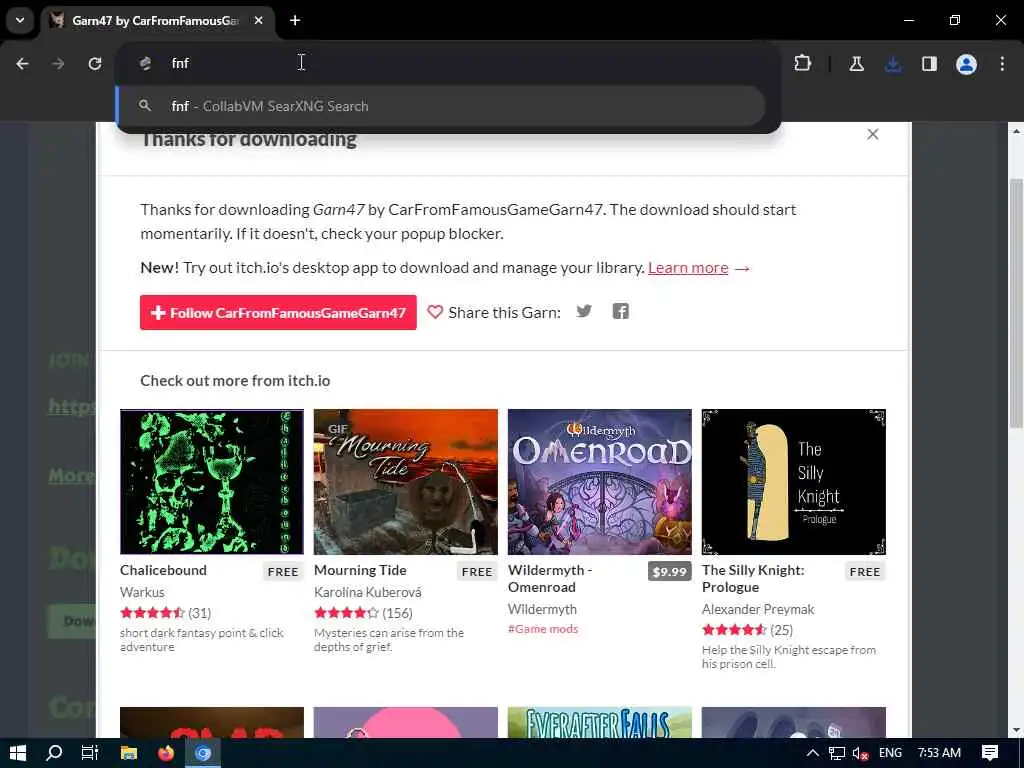Share this Garn on Twitter
This screenshot has width=1024, height=768.
584,312
